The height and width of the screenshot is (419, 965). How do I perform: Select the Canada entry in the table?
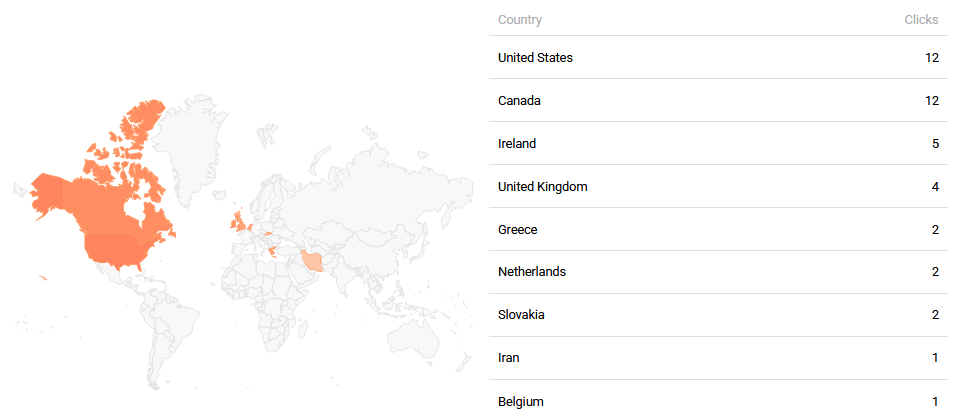[520, 101]
